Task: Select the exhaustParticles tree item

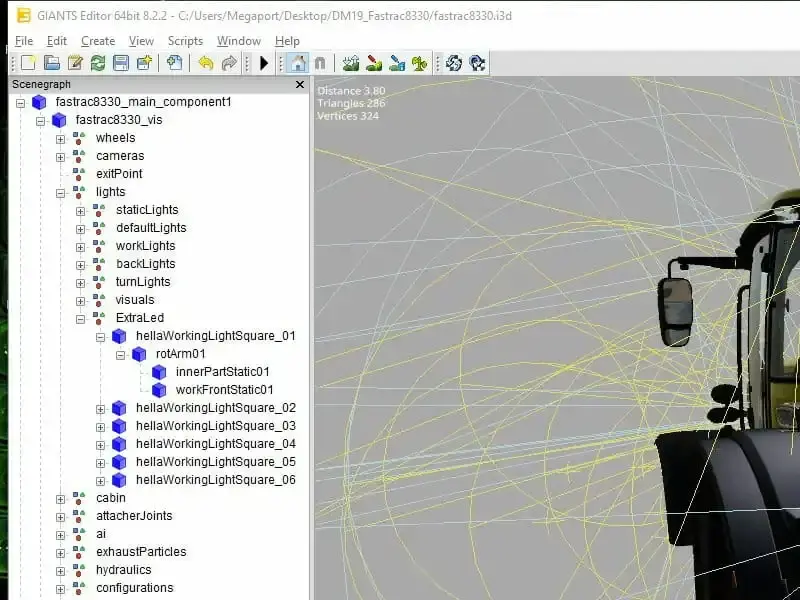Action: tap(141, 552)
